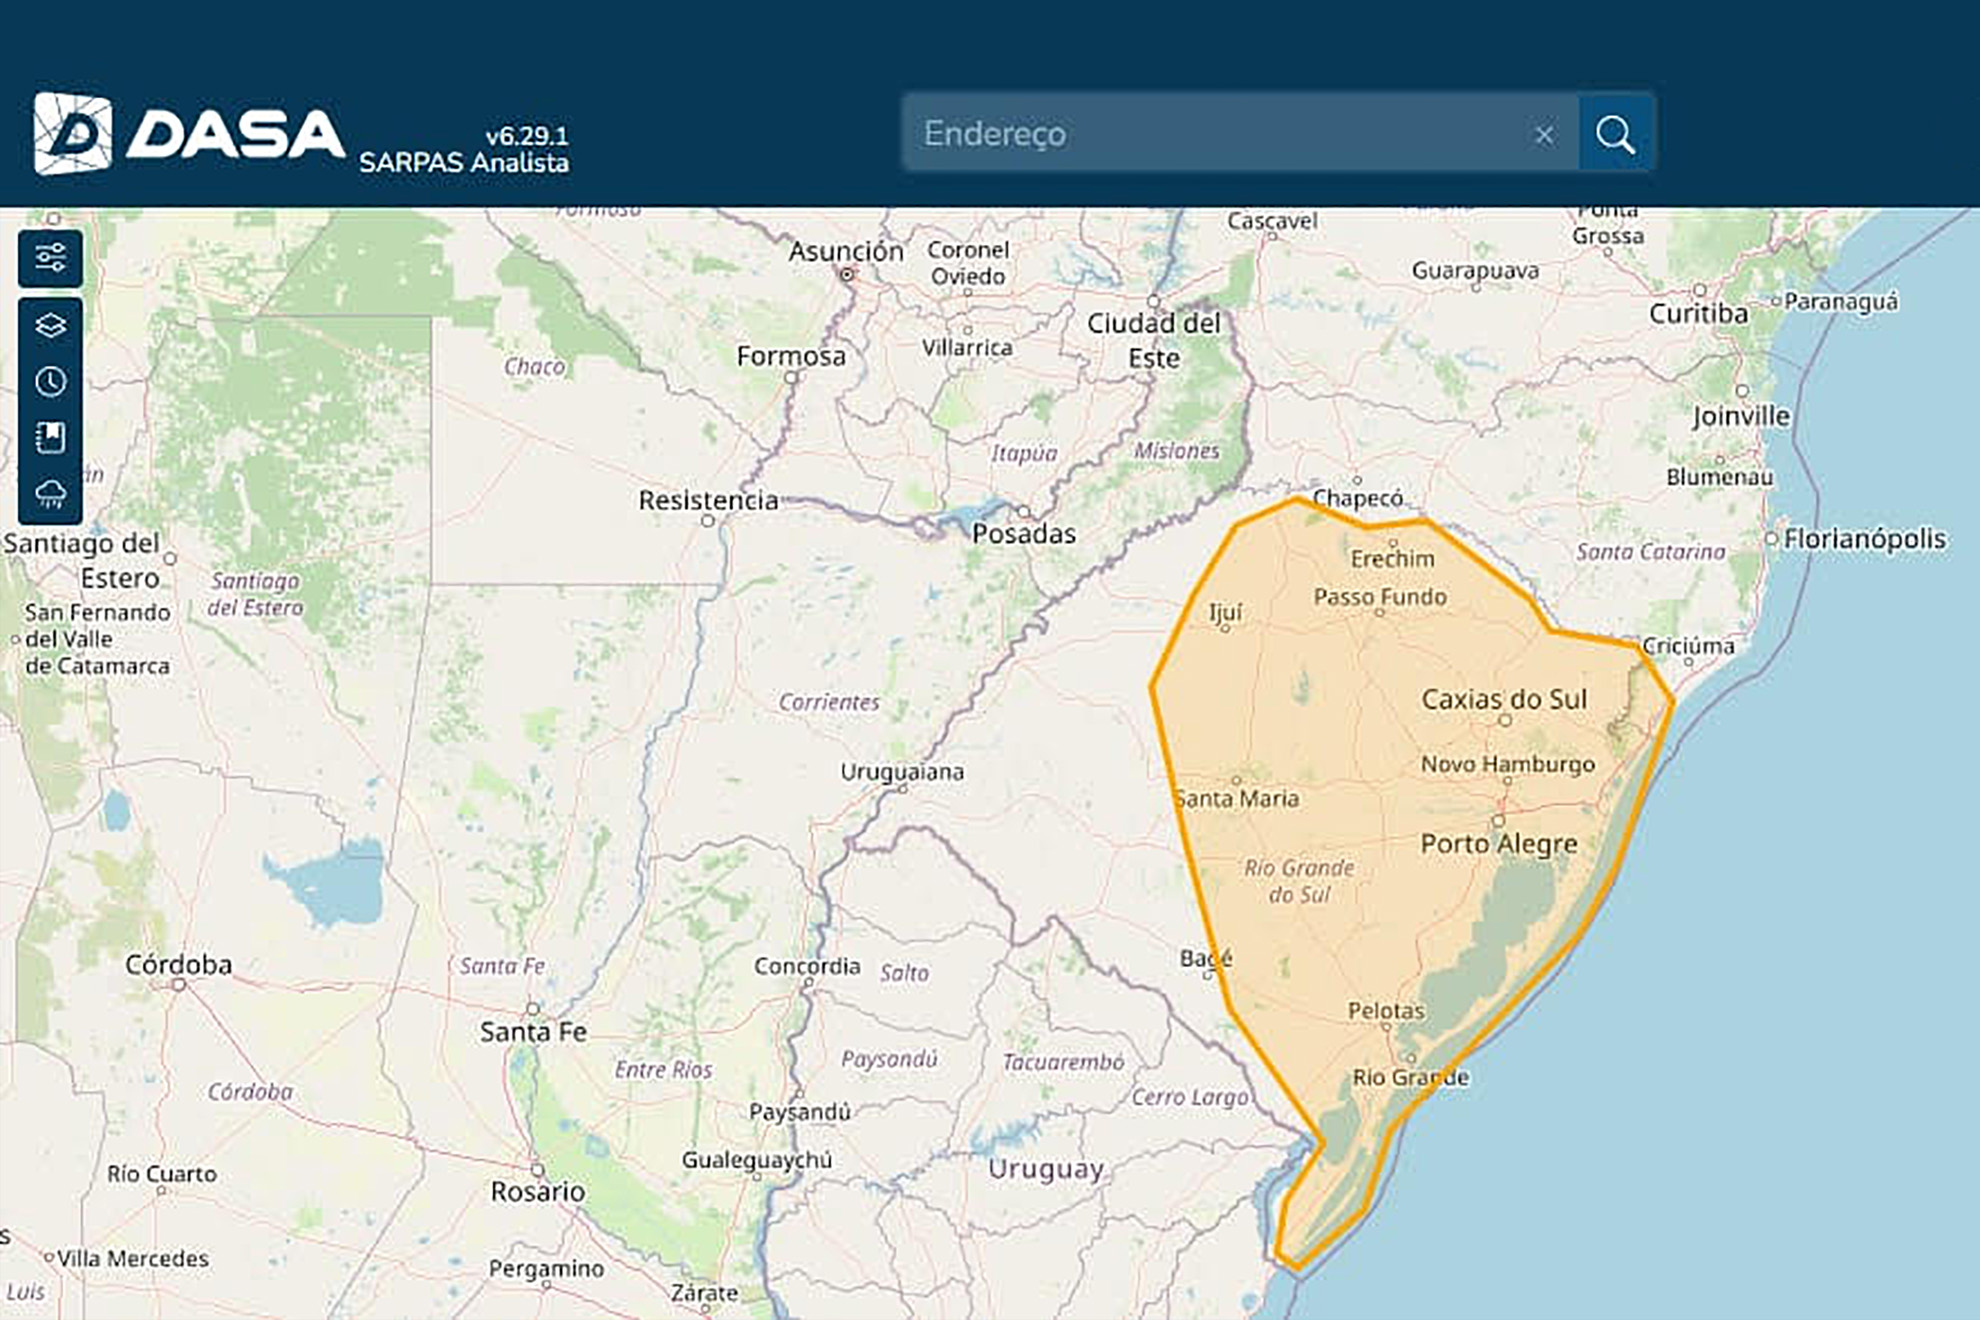Click the Porto Alegre city label
This screenshot has height=1320, width=1980.
(1498, 844)
